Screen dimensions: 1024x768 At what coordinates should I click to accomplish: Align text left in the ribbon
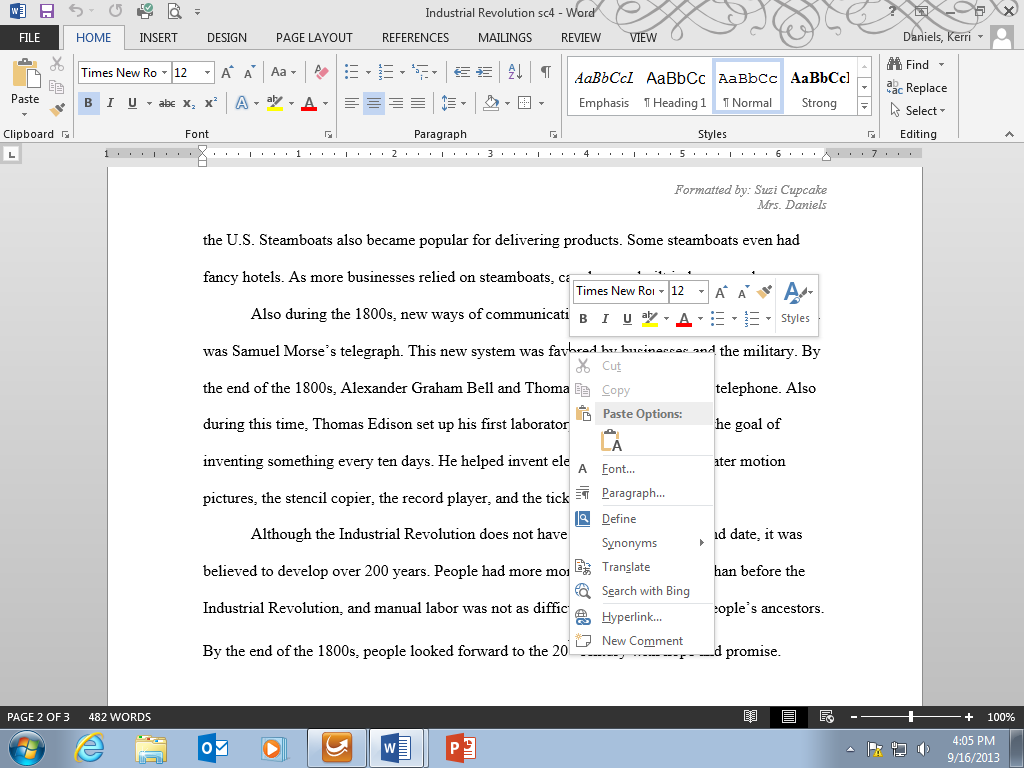click(x=351, y=103)
